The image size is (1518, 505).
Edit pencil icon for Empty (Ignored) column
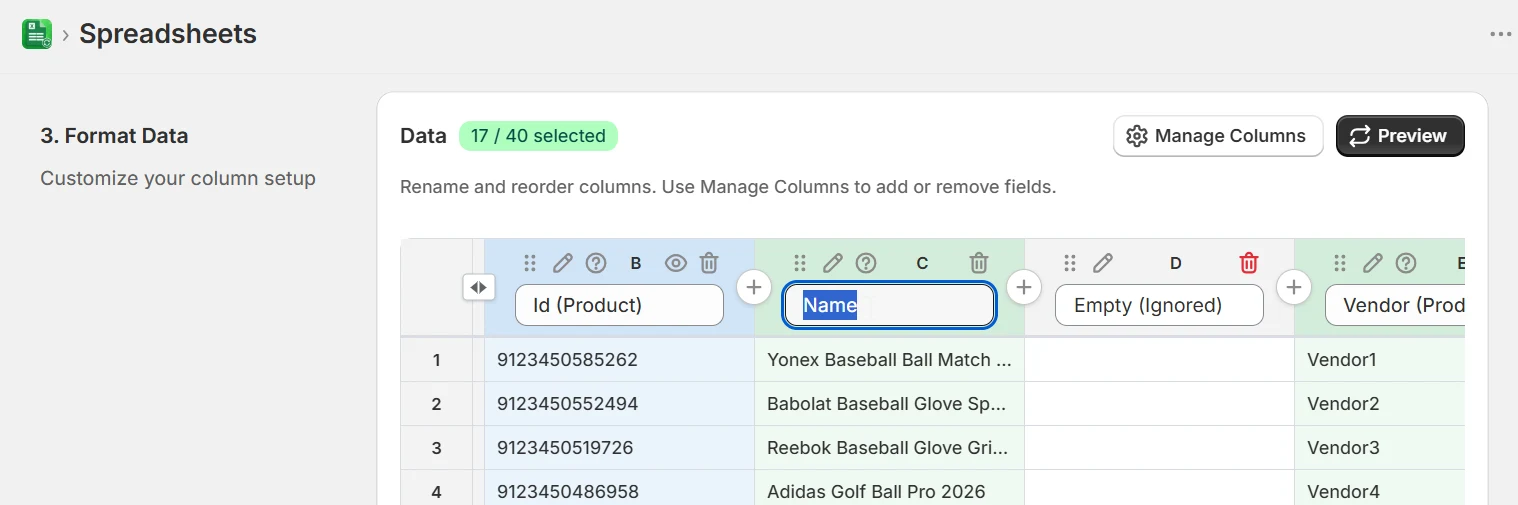click(x=1103, y=263)
